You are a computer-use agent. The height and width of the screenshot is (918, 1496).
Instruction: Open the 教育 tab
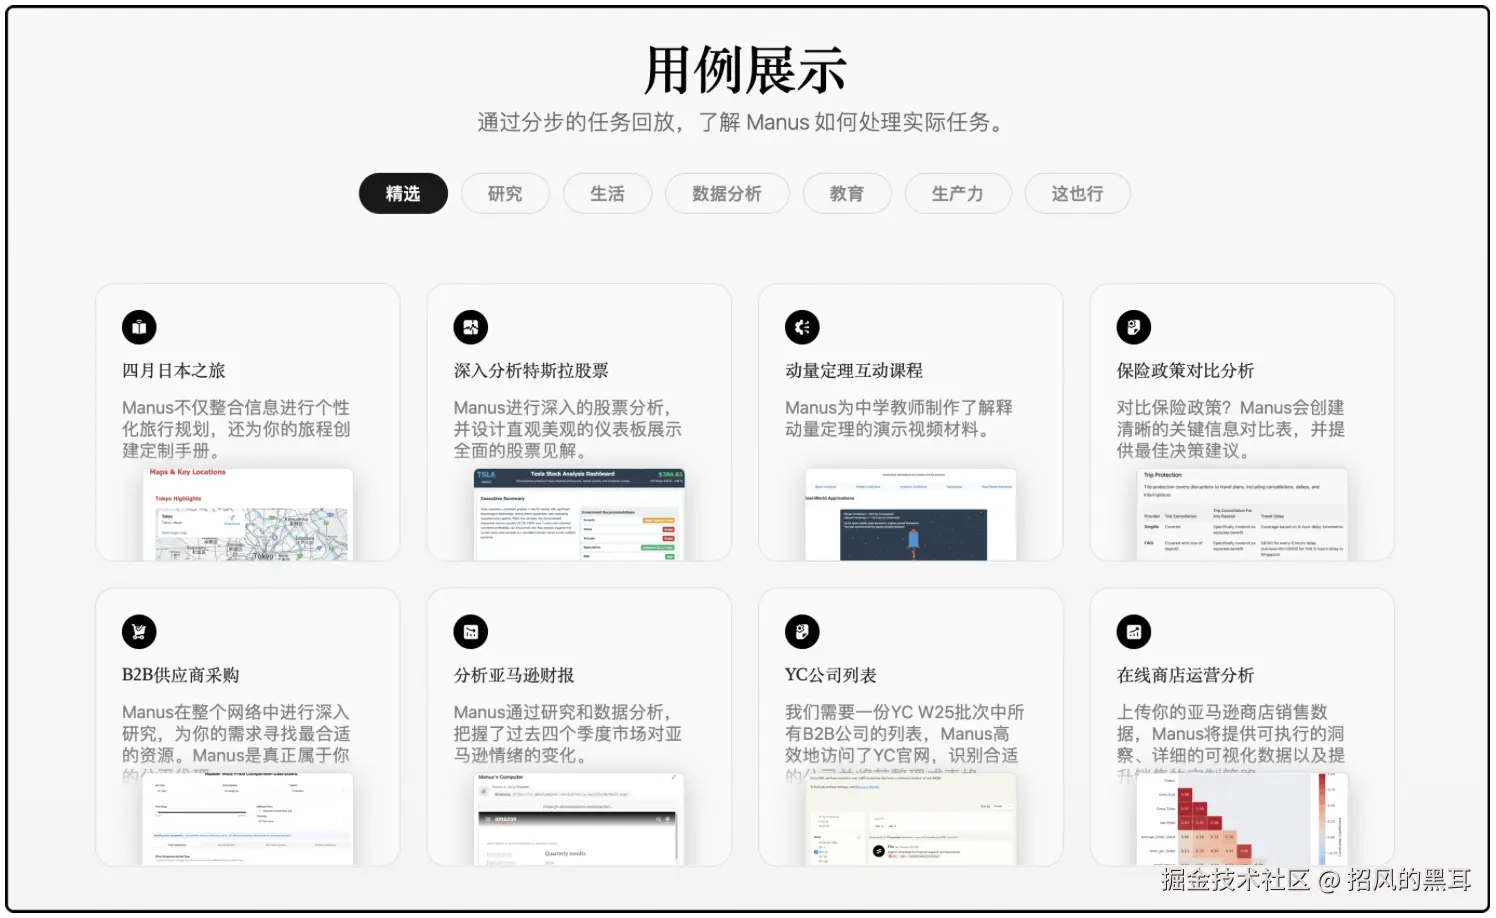tap(847, 194)
